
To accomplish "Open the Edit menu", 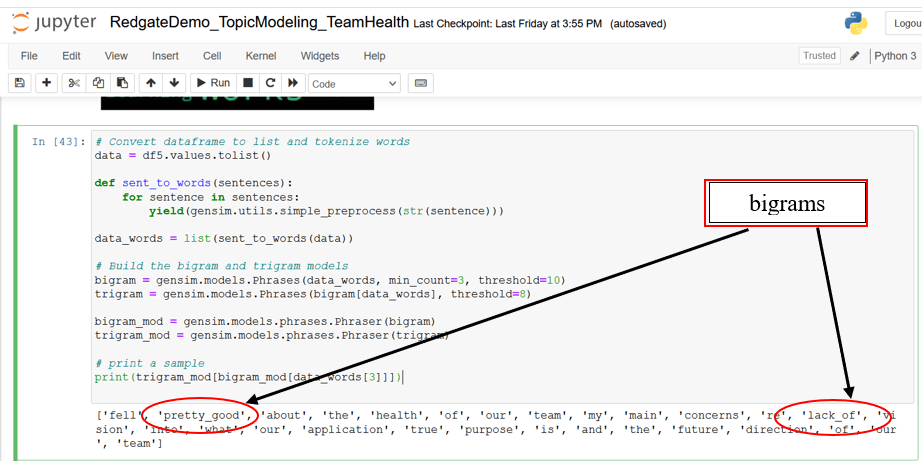I will (71, 56).
